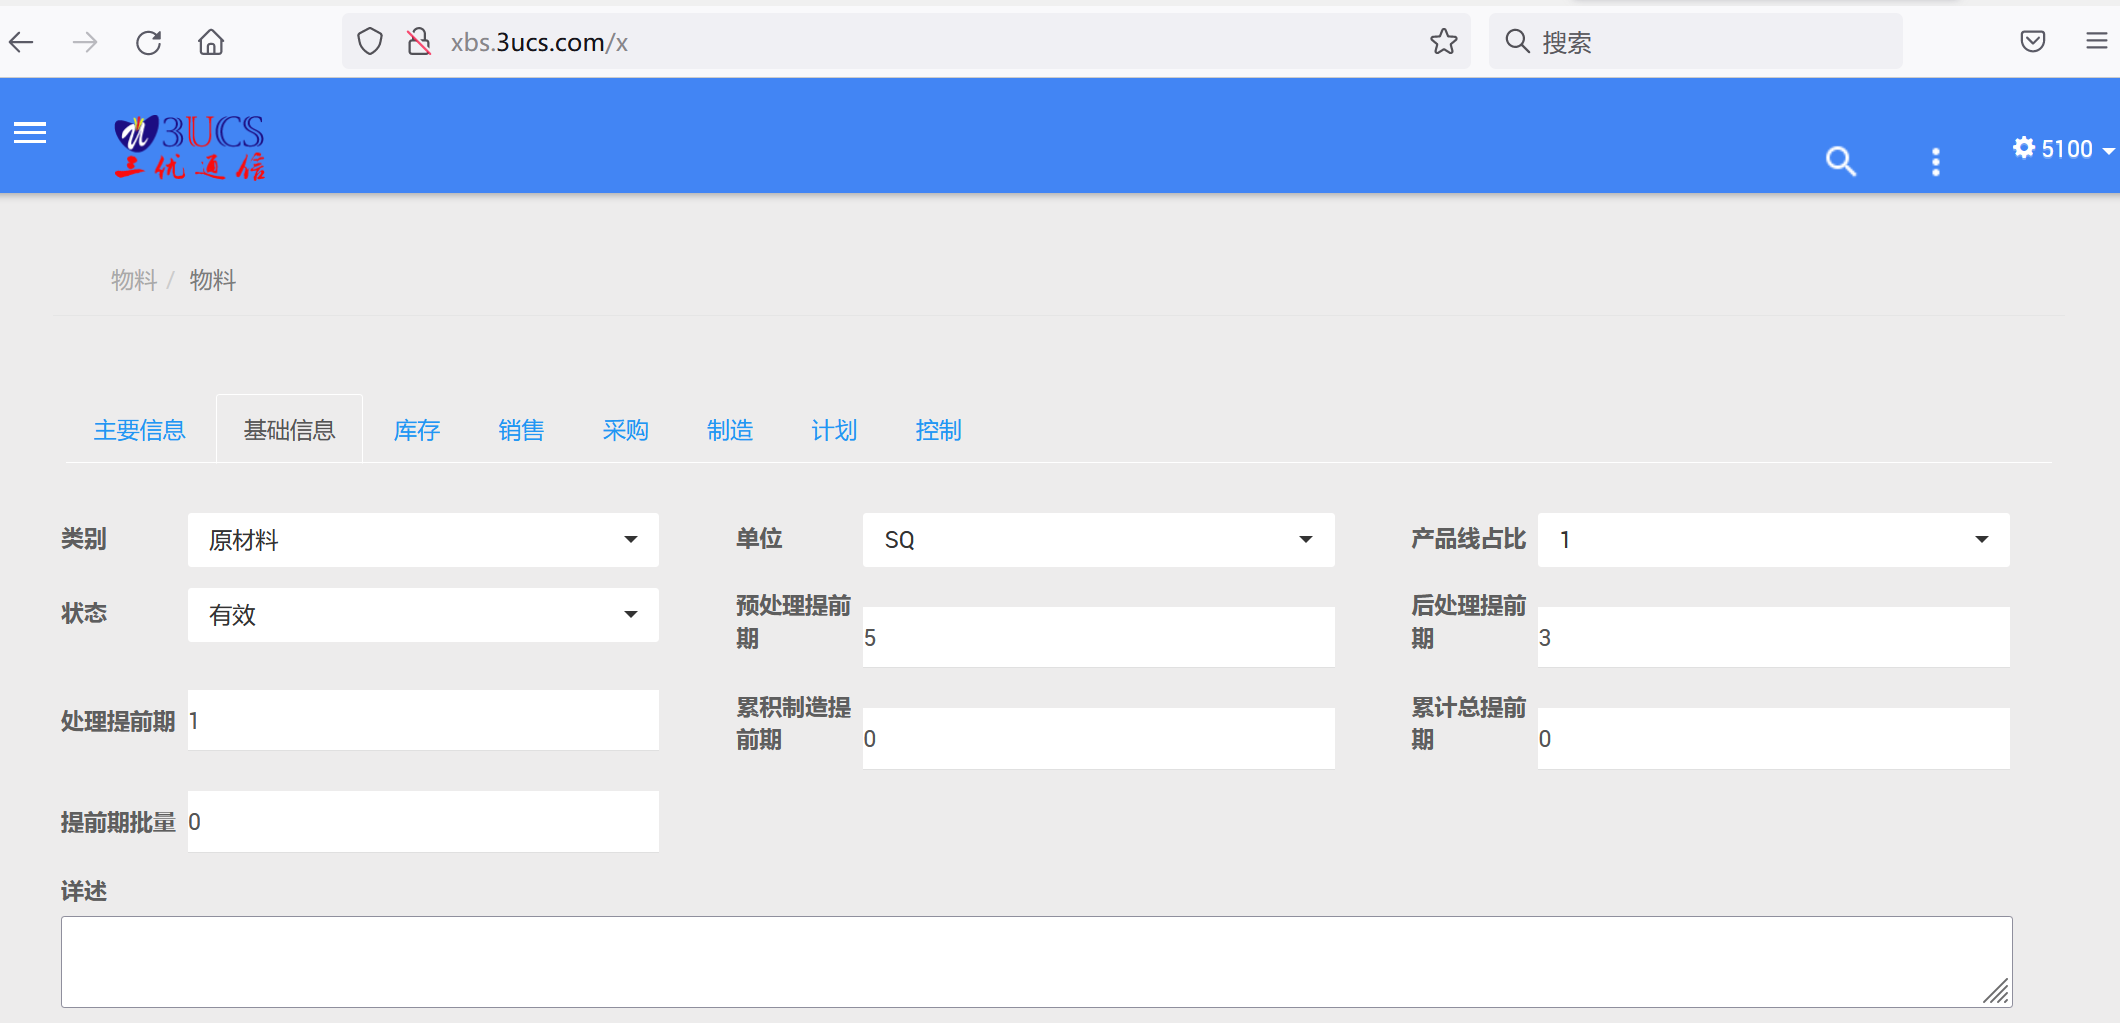Click the 3UCS company logo

pos(190,146)
